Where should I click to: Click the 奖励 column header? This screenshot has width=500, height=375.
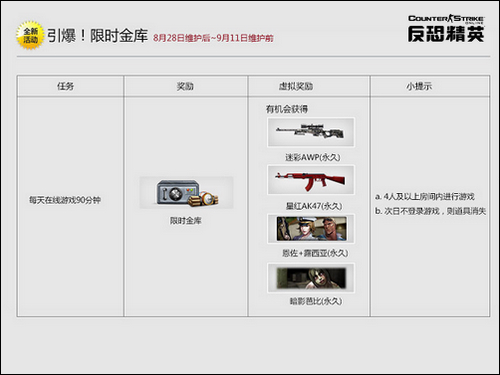(x=185, y=86)
